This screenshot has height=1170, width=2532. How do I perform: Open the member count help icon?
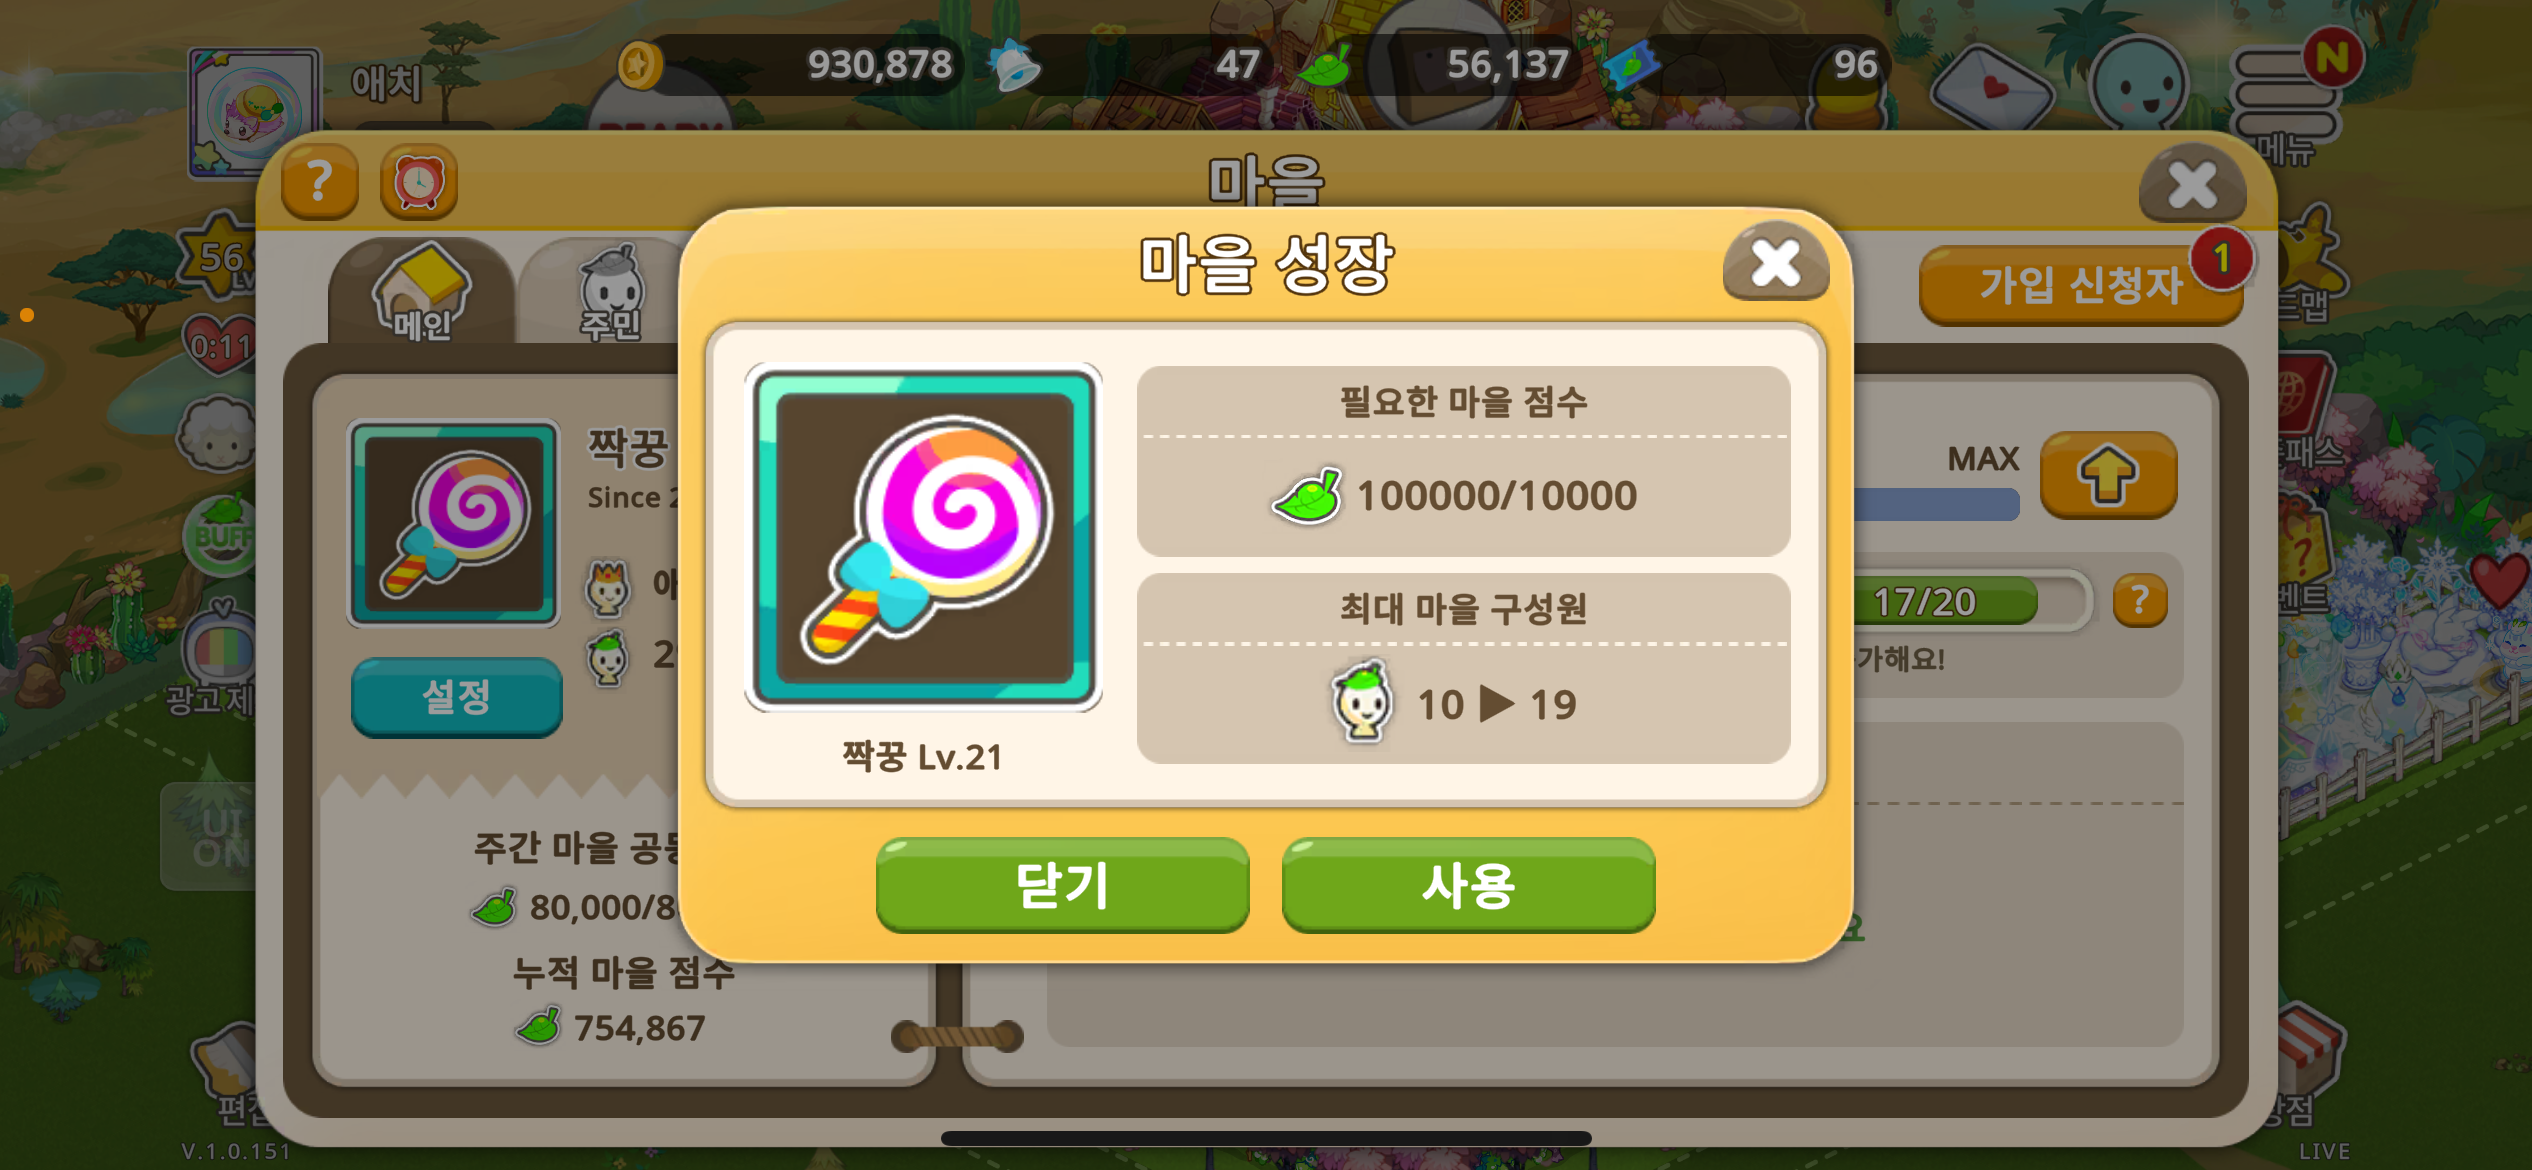(2140, 600)
